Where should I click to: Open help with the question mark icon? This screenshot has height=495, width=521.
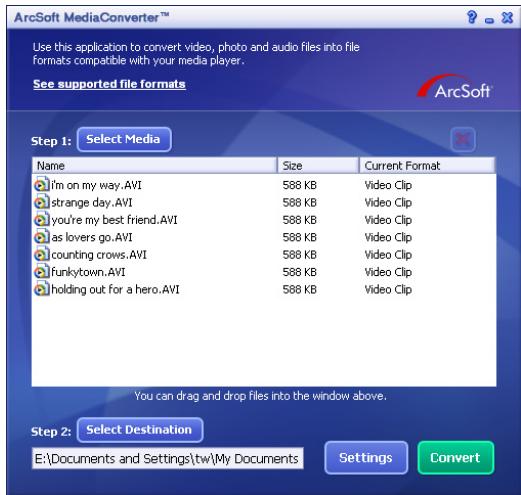472,17
